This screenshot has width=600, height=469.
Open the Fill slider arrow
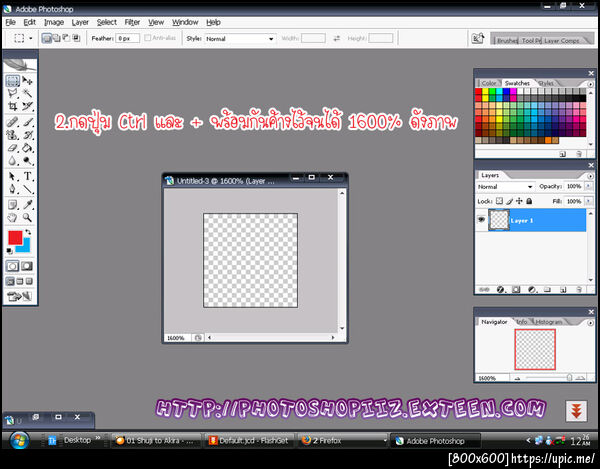588,201
